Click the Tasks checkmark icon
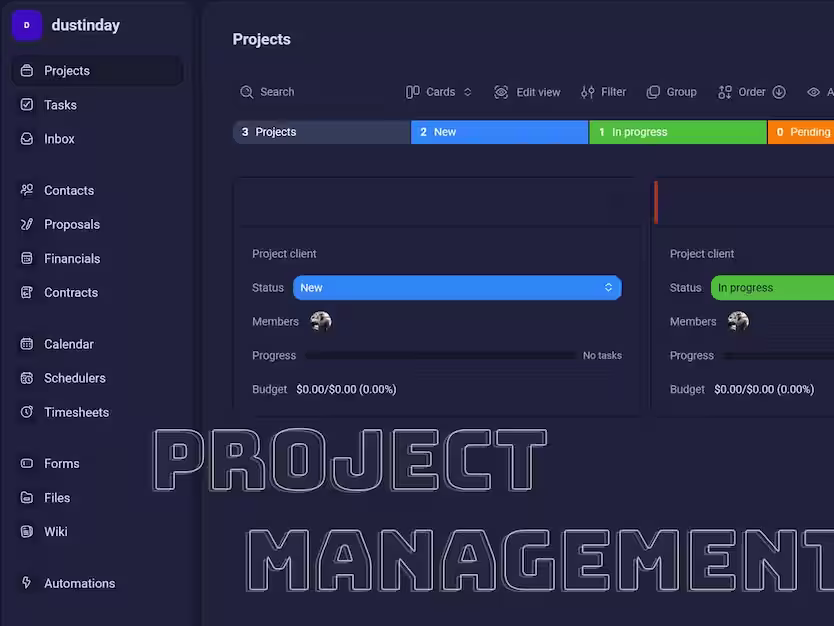 click(27, 105)
